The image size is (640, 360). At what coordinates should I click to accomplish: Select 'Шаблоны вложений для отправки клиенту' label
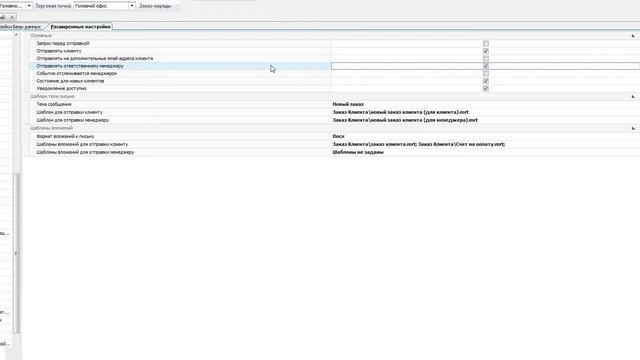pyautogui.click(x=82, y=144)
